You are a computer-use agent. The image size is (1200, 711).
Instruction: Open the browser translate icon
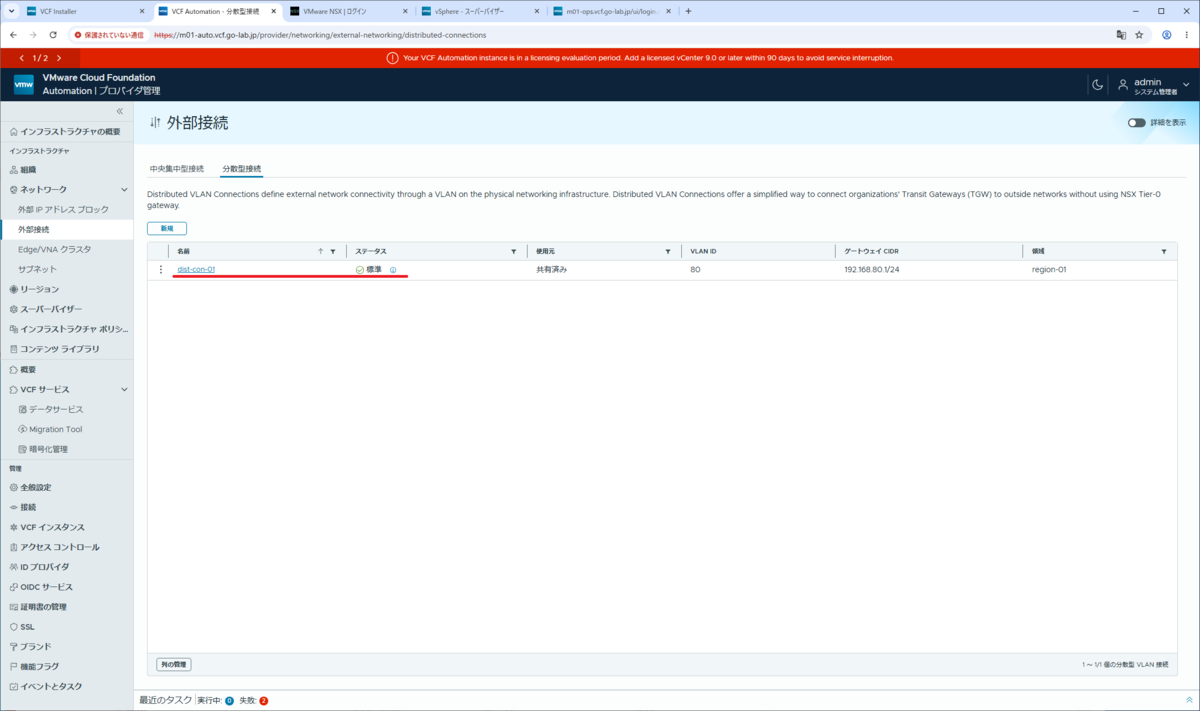pos(1121,34)
